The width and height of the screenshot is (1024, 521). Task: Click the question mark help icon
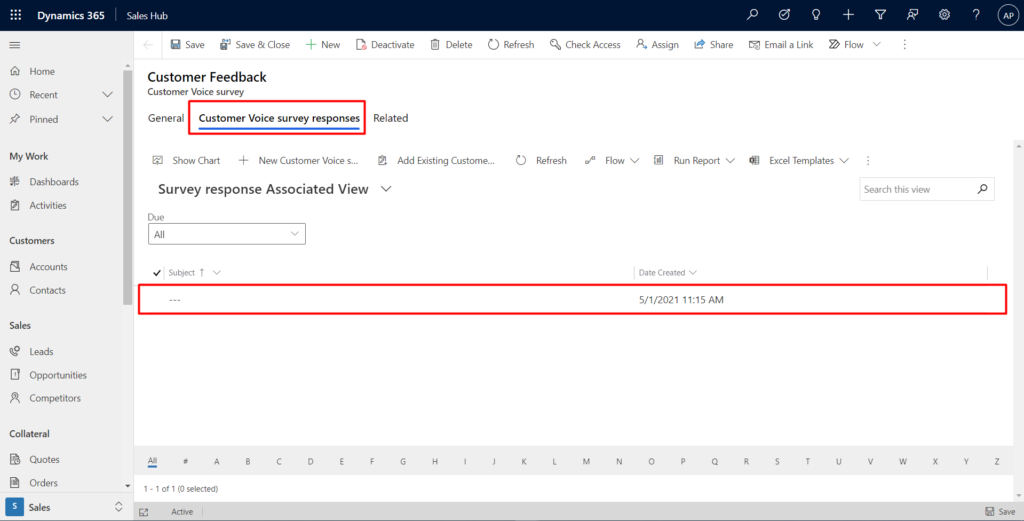(976, 14)
